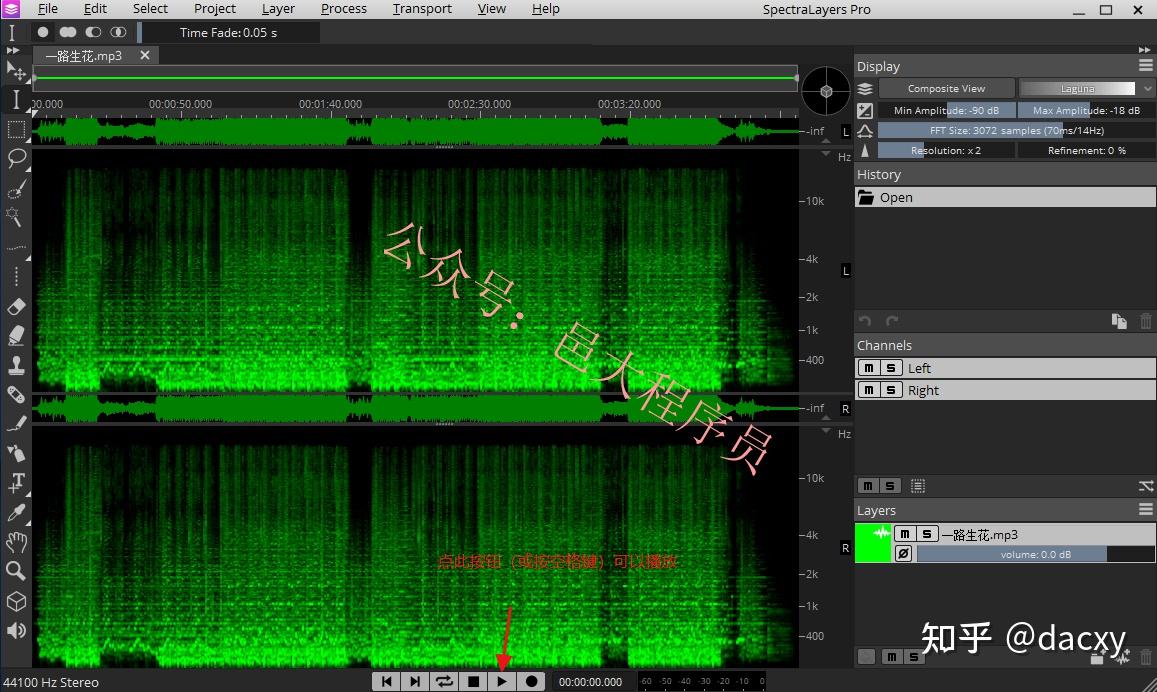The height and width of the screenshot is (692, 1157).
Task: Solo the Right channel
Action: point(891,390)
